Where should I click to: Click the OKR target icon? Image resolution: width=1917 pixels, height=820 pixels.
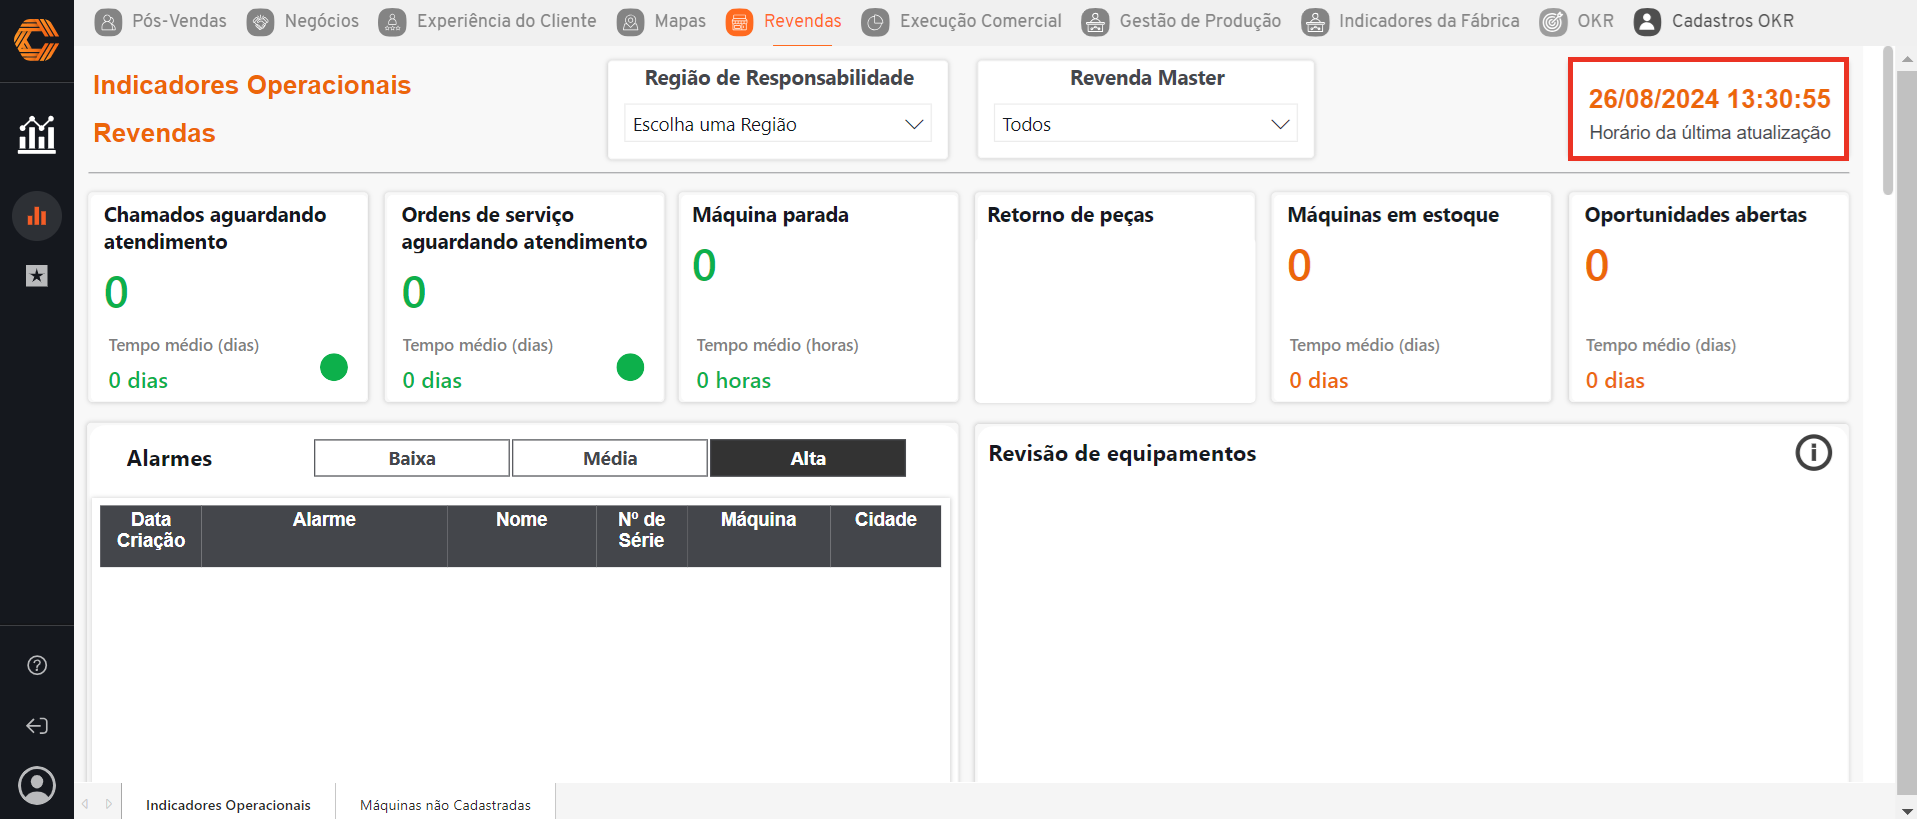[x=1553, y=22]
